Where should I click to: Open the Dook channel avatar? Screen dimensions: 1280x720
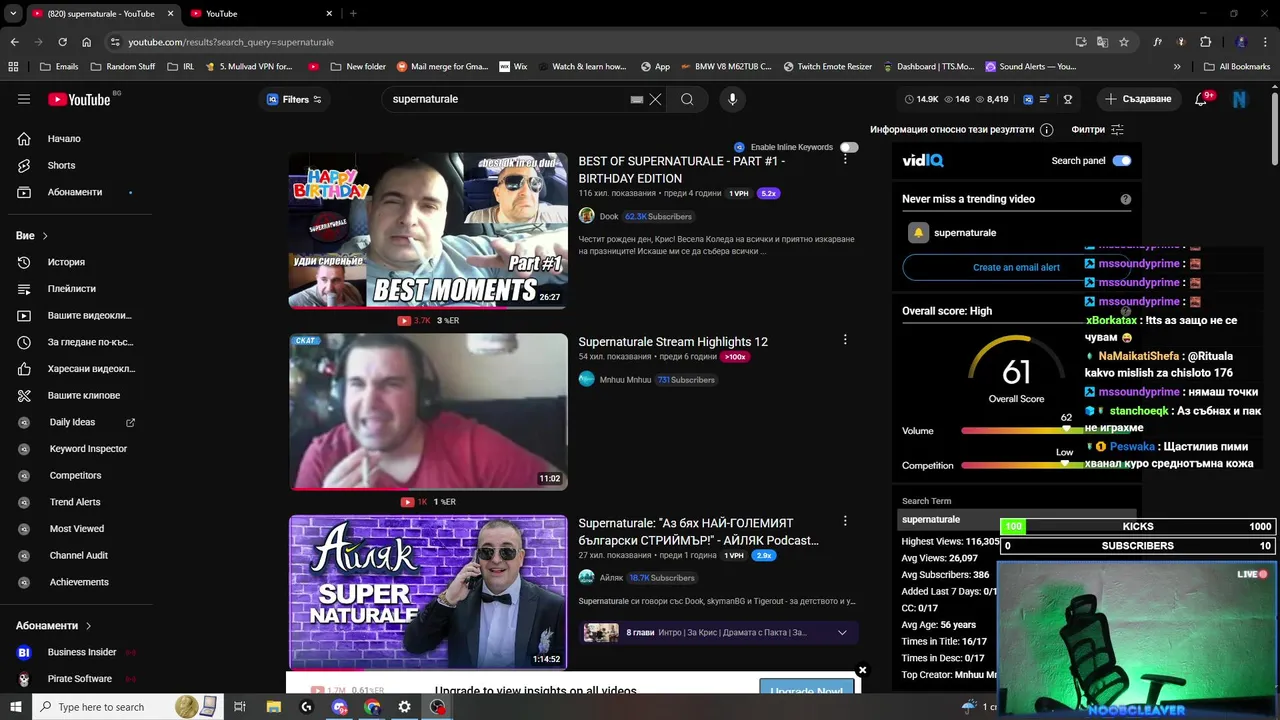(586, 216)
